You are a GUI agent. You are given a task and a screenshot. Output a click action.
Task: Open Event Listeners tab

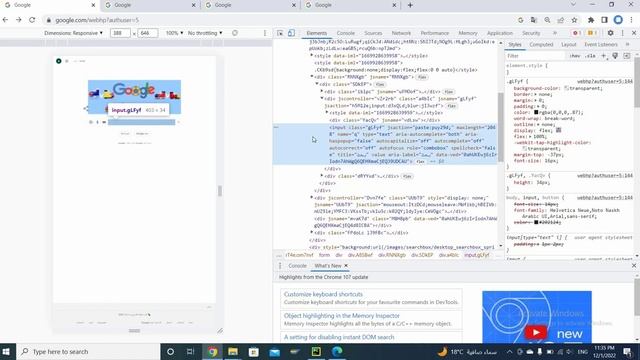click(x=601, y=44)
